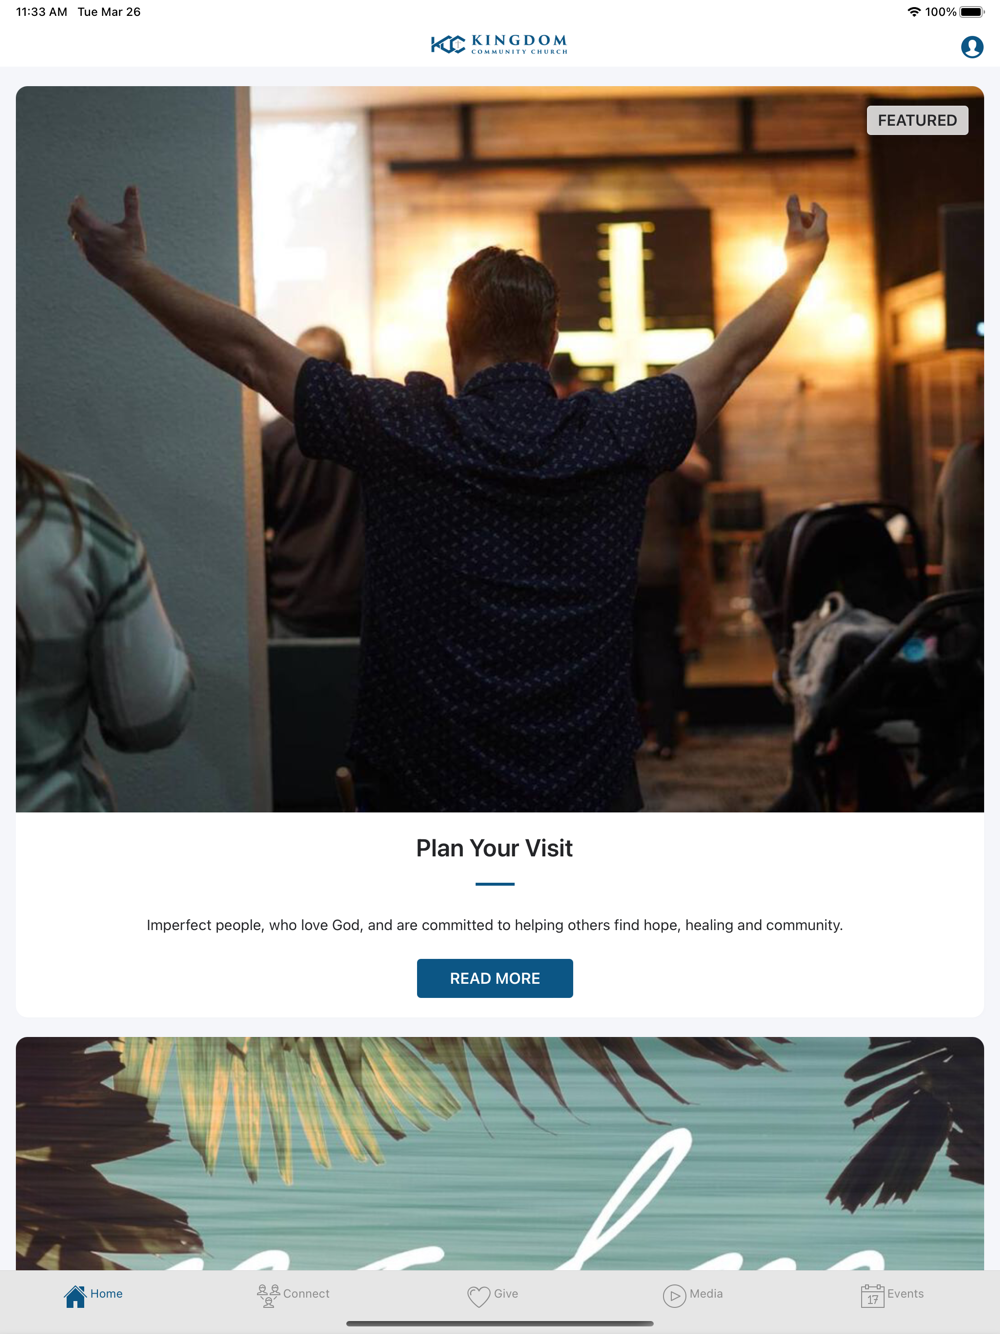1000x1334 pixels.
Task: Open the Events tab label
Action: pos(905,1293)
